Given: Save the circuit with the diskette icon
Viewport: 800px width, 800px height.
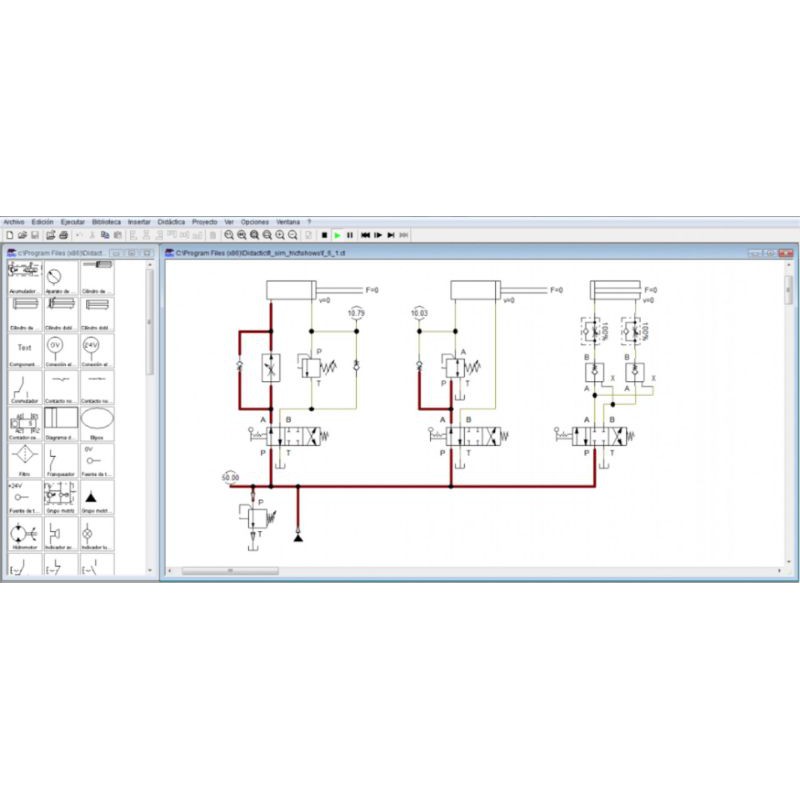Looking at the screenshot, I should pos(35,235).
